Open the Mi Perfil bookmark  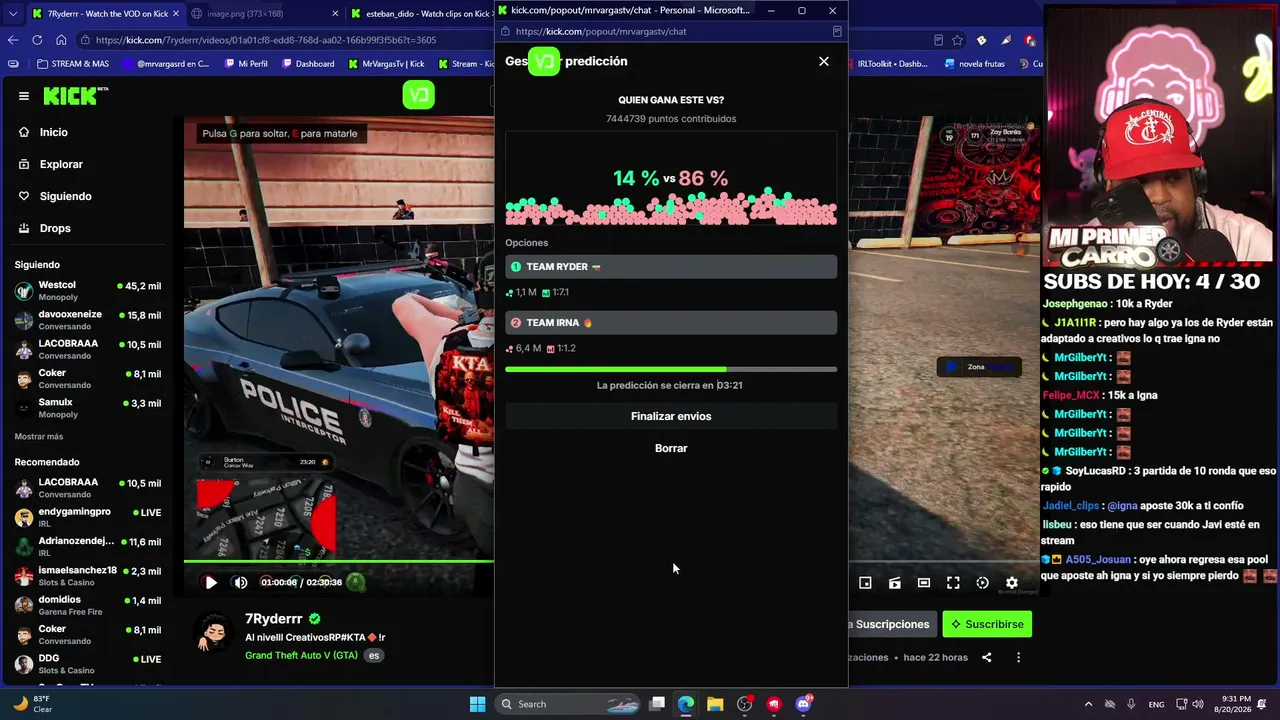click(245, 64)
